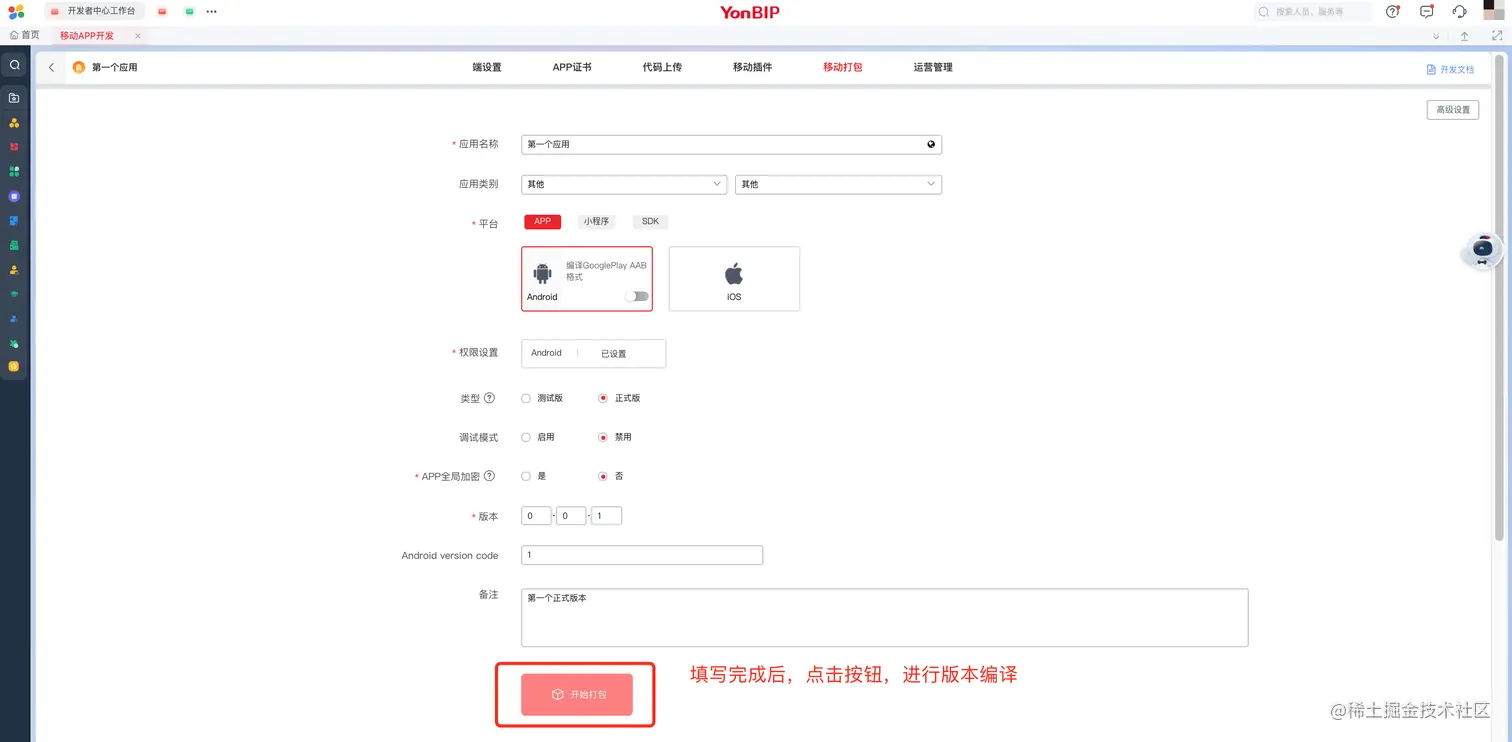Open the sidebar search magnifier icon

coord(14,65)
